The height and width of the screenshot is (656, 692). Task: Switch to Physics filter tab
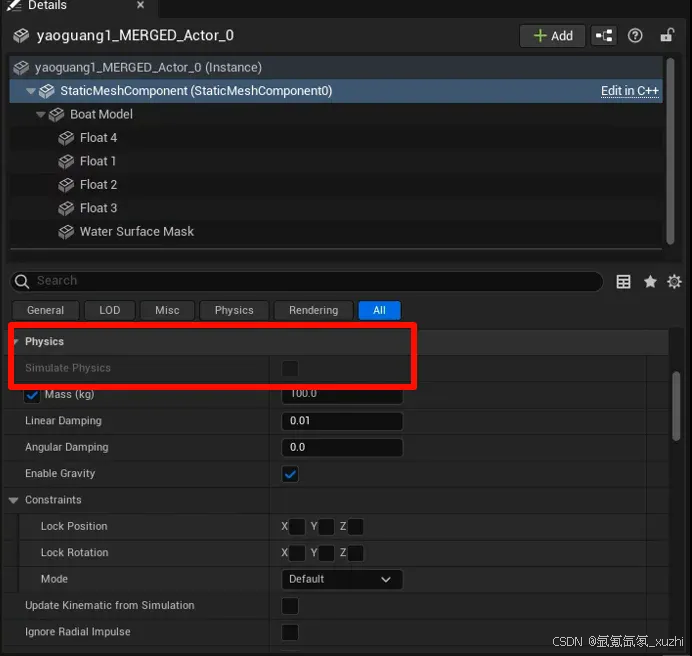[234, 310]
